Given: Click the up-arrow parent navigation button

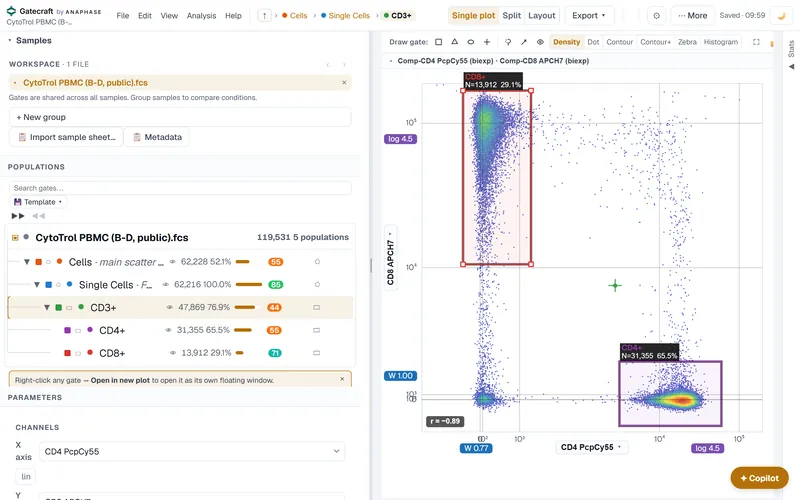Looking at the screenshot, I should tap(264, 16).
